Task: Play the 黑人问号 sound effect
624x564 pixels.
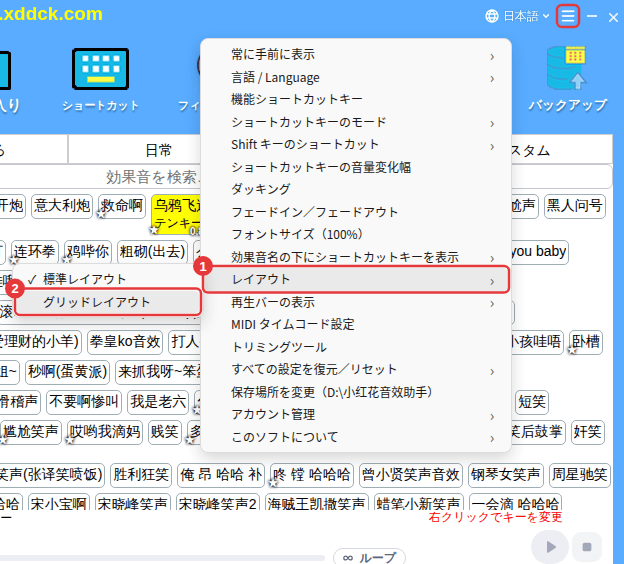Action: coord(574,206)
